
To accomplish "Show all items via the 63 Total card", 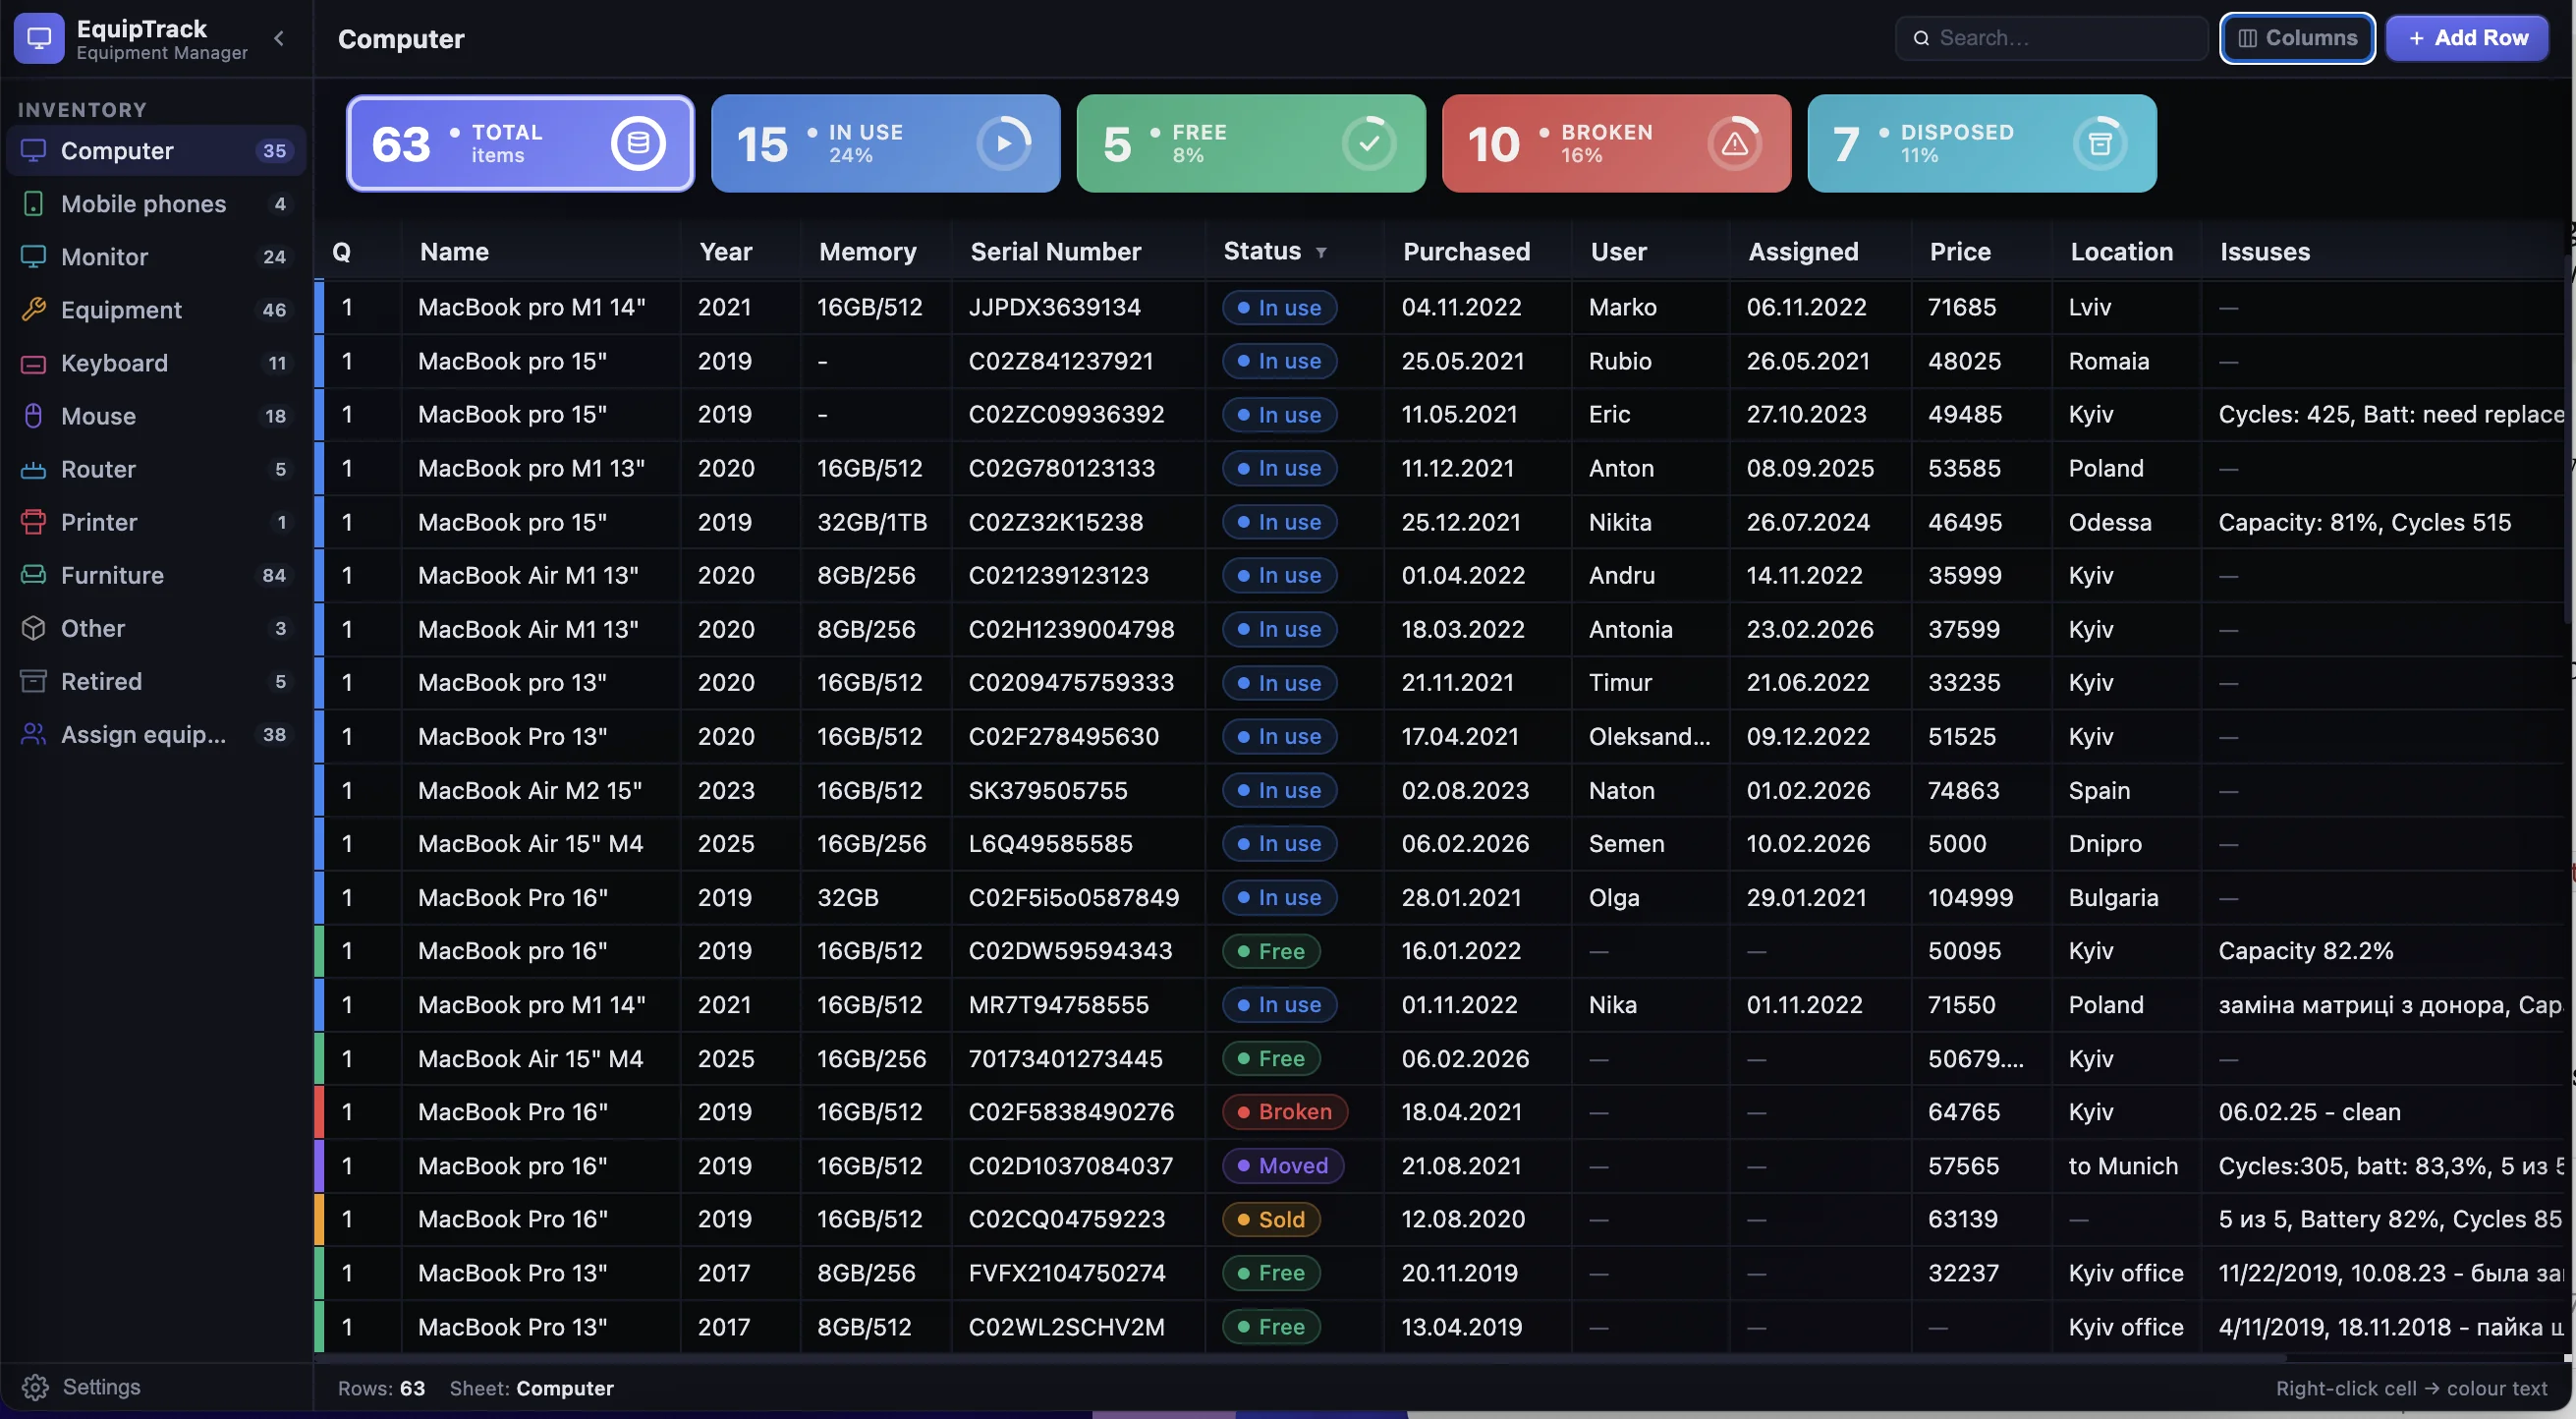I will (520, 144).
